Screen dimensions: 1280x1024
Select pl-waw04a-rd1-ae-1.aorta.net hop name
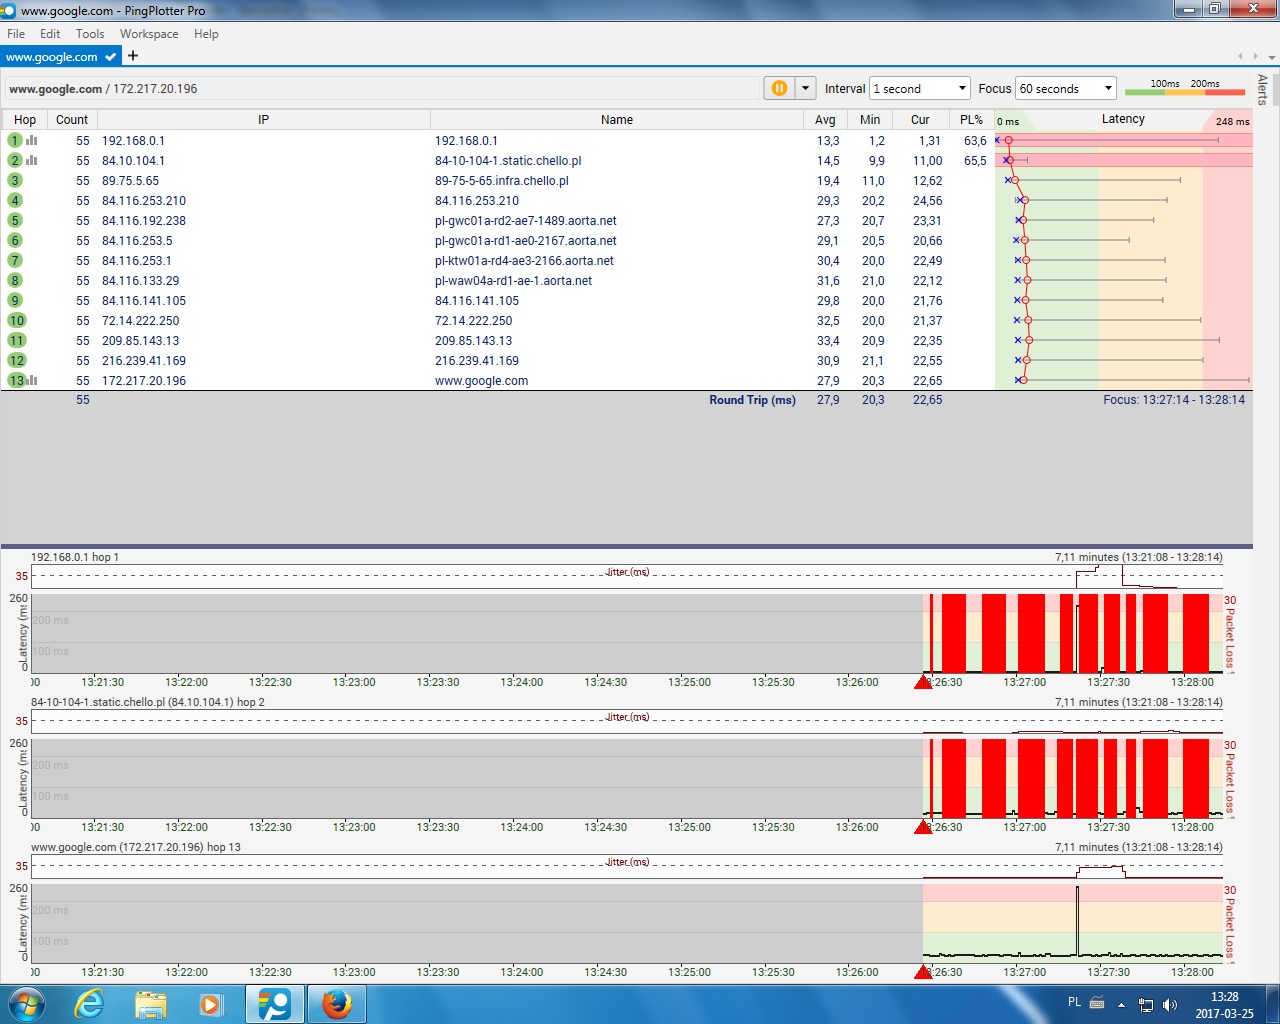click(513, 281)
